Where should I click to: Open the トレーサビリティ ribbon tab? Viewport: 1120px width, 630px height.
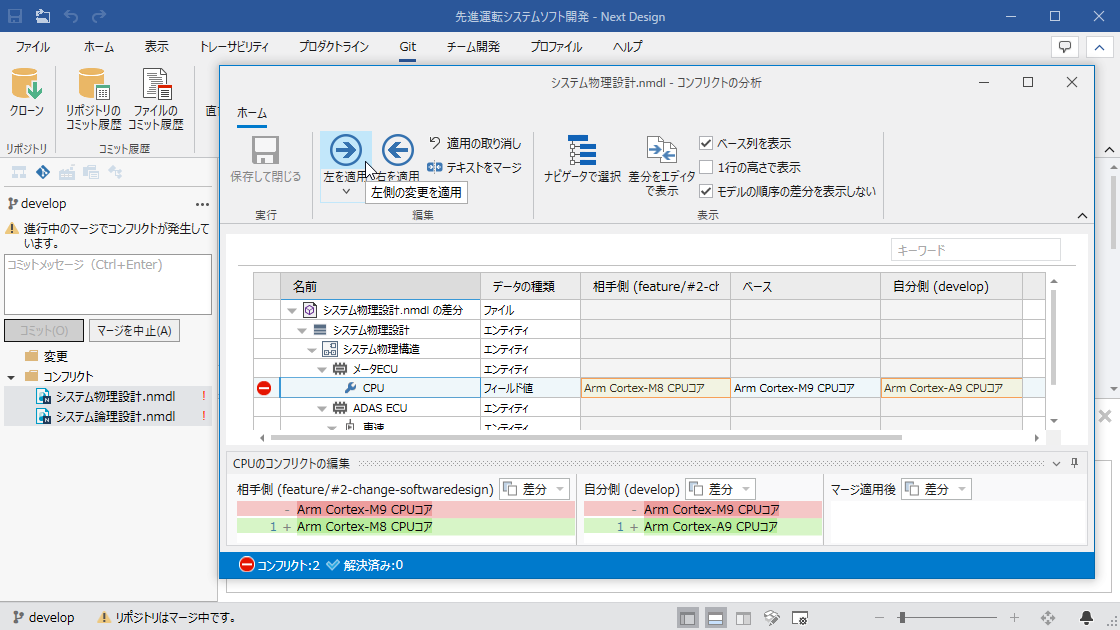(234, 46)
